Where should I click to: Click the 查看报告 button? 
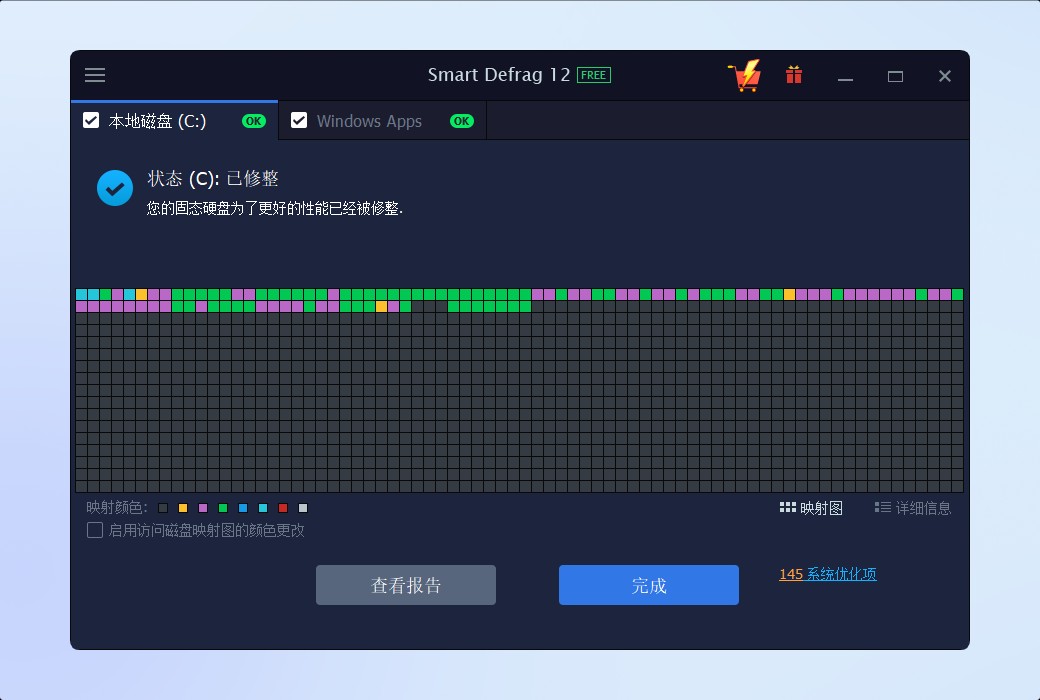click(406, 585)
